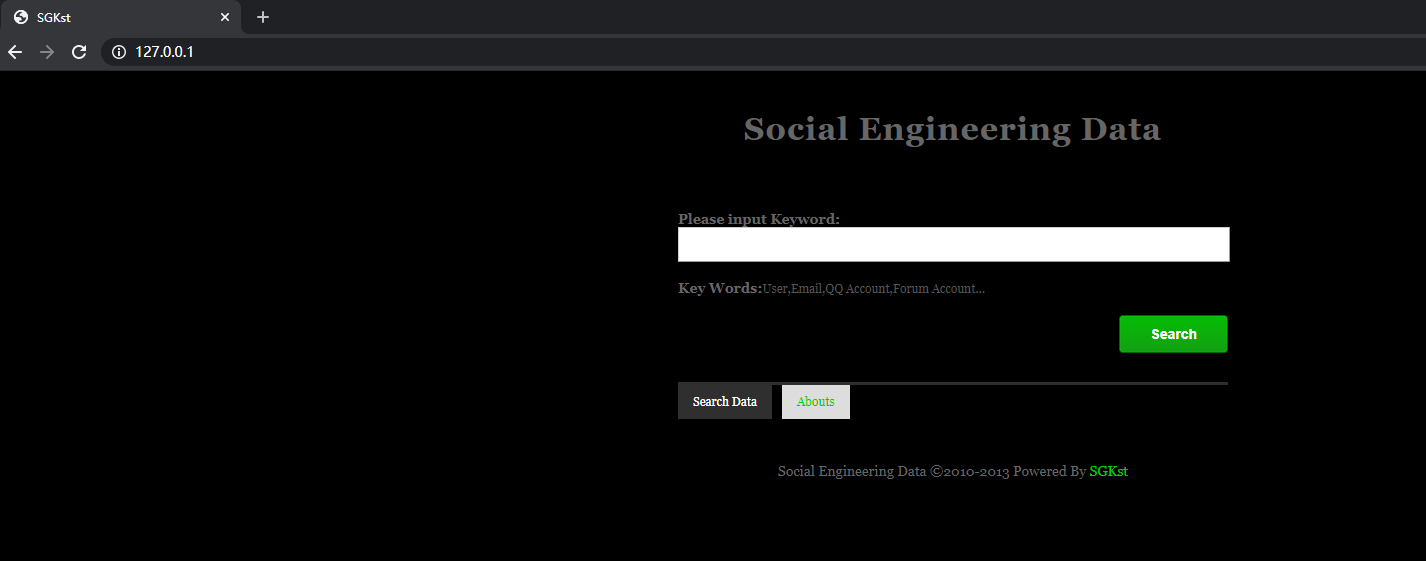Click the globe favicon on SGKst tab
This screenshot has height=561, width=1426.
pyautogui.click(x=20, y=17)
